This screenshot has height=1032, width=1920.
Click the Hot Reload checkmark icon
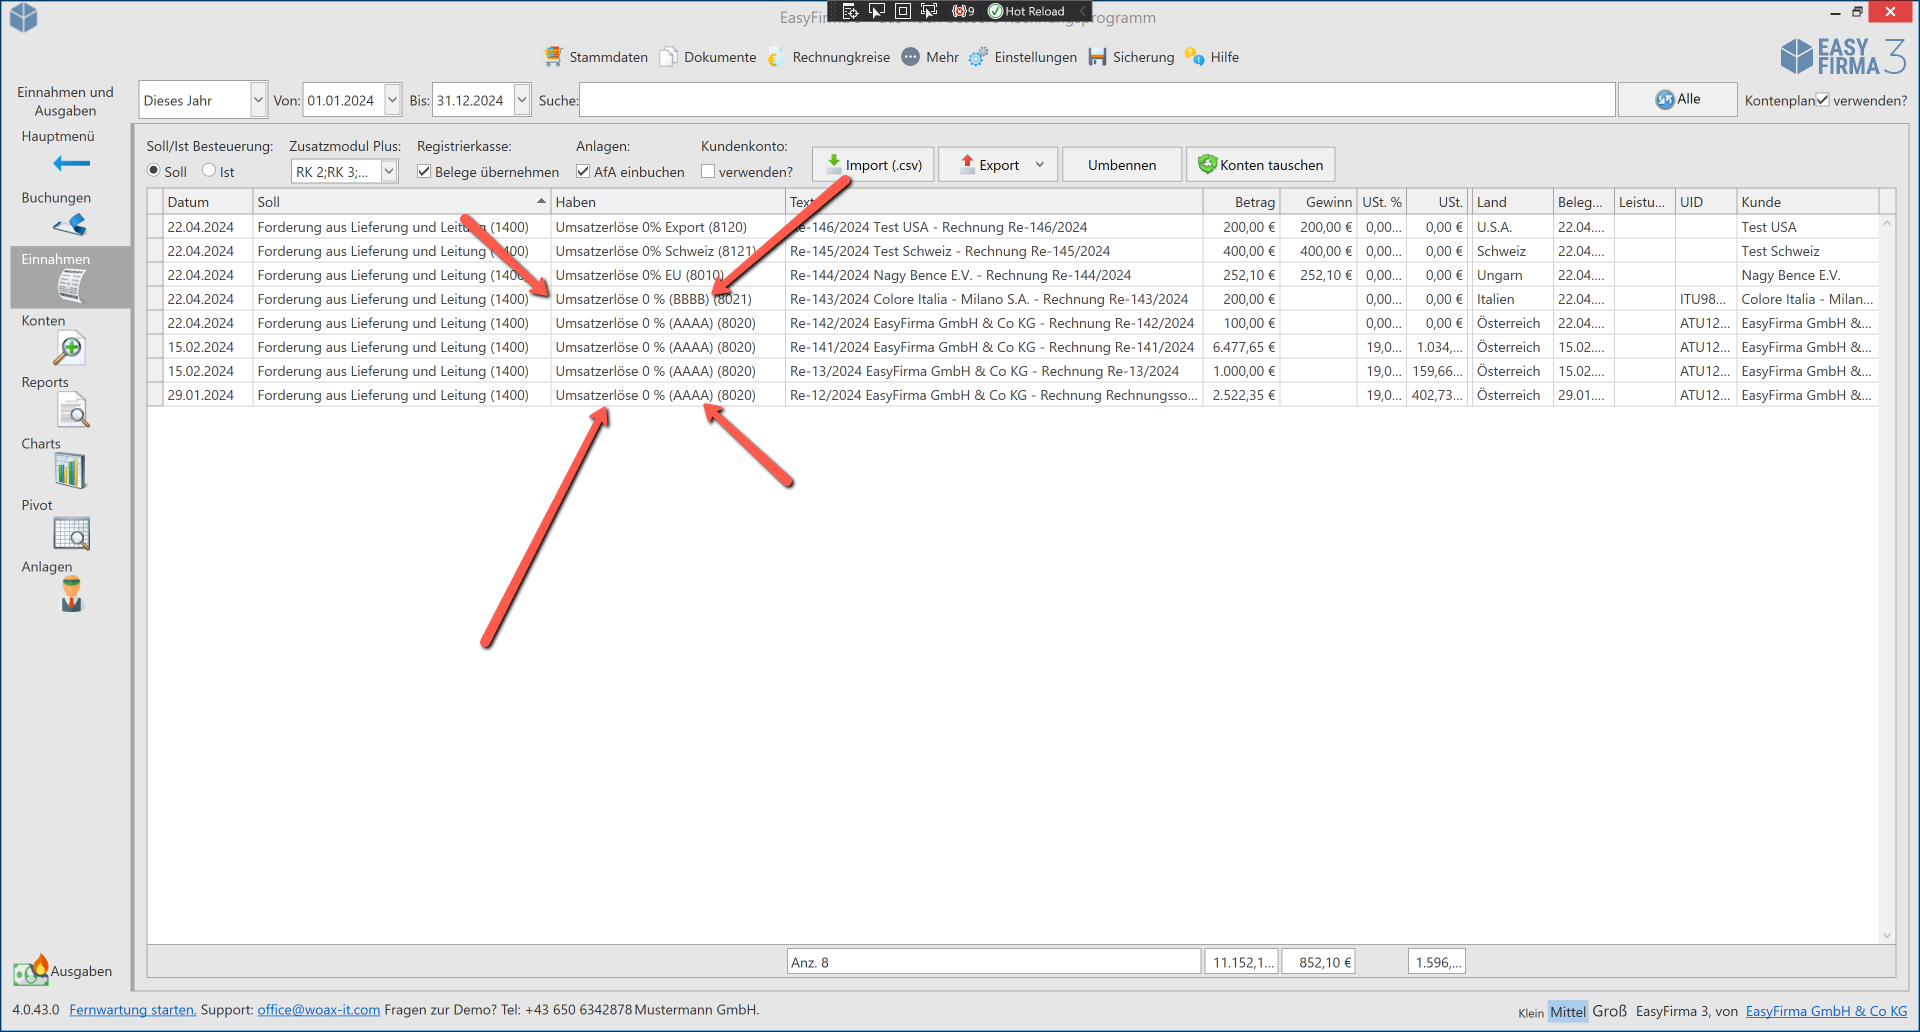point(995,11)
